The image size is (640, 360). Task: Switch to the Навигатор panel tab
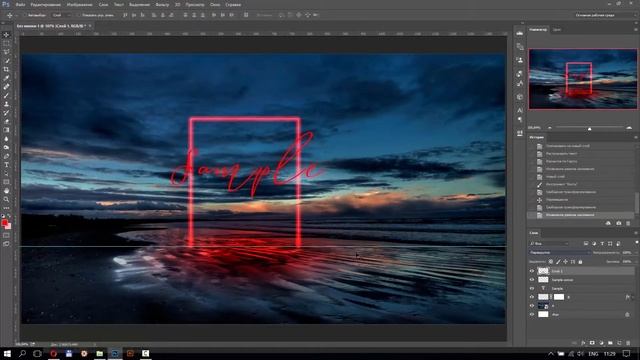pyautogui.click(x=538, y=30)
